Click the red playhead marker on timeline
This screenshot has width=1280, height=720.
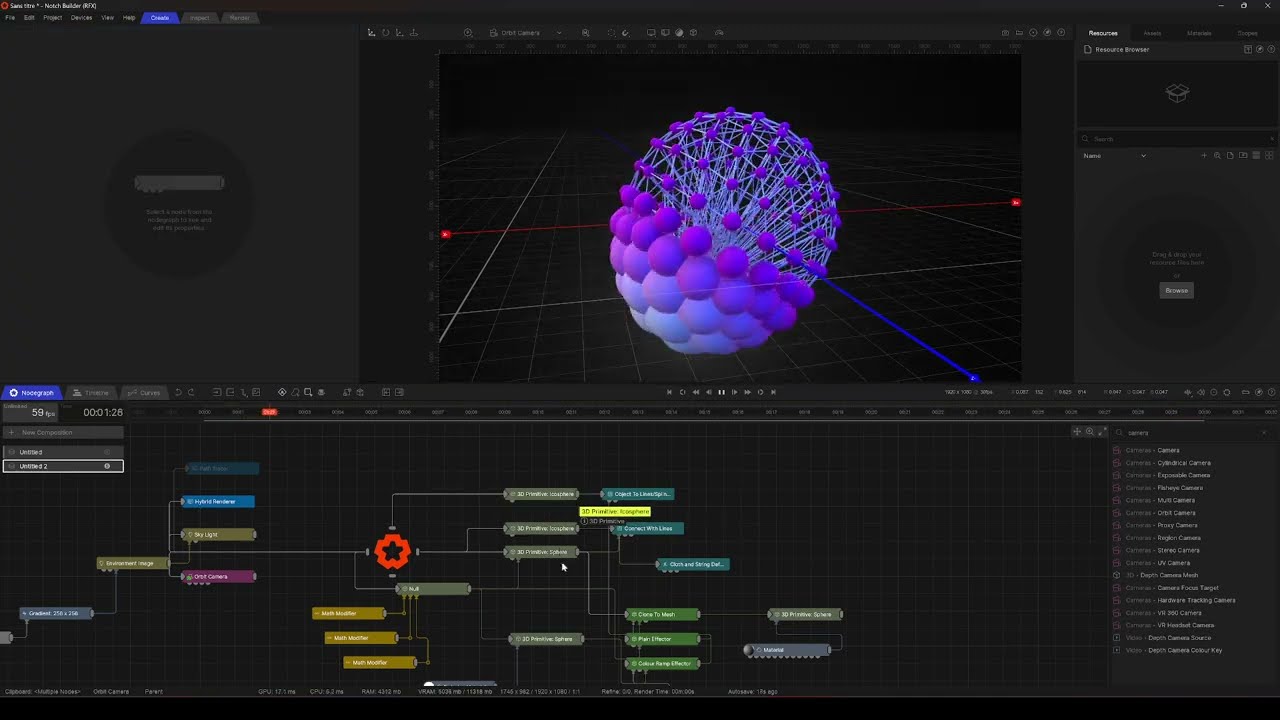[269, 412]
